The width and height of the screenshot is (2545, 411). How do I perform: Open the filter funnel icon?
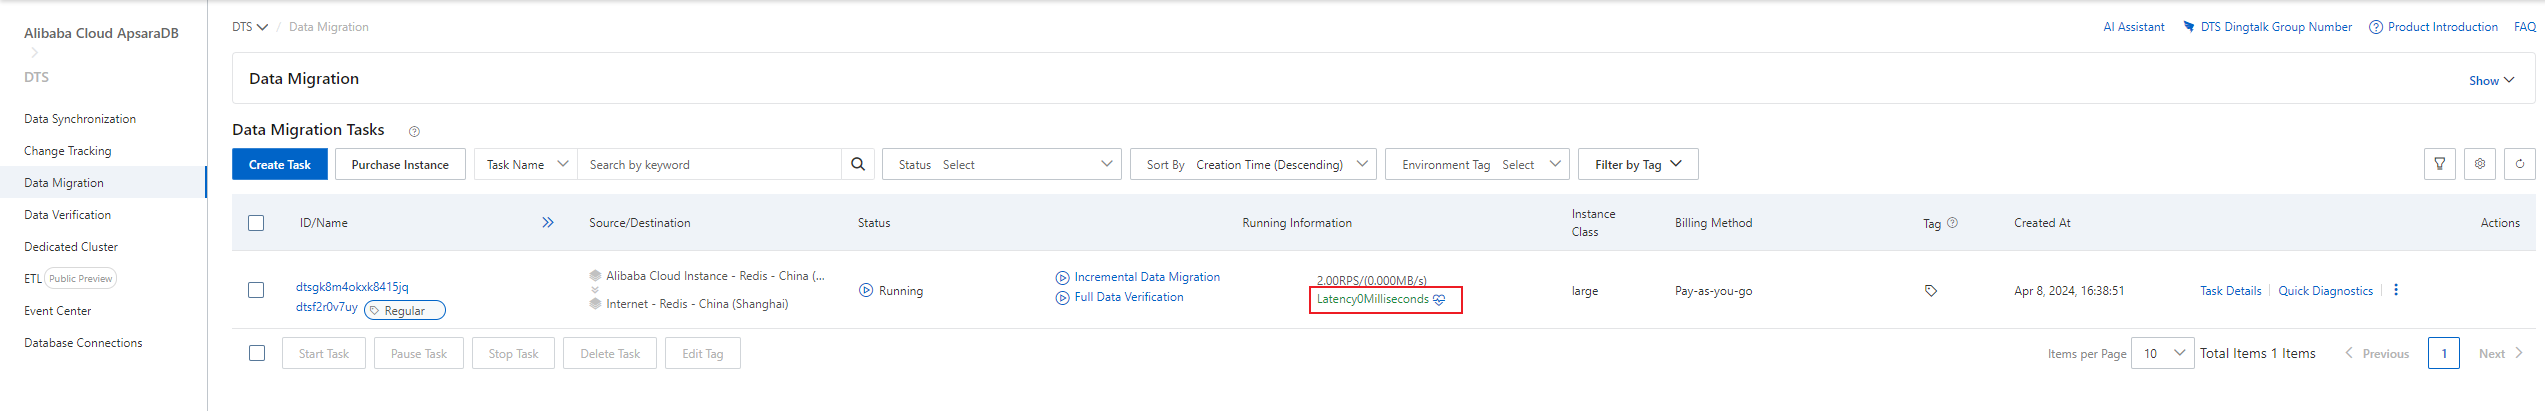click(2439, 164)
